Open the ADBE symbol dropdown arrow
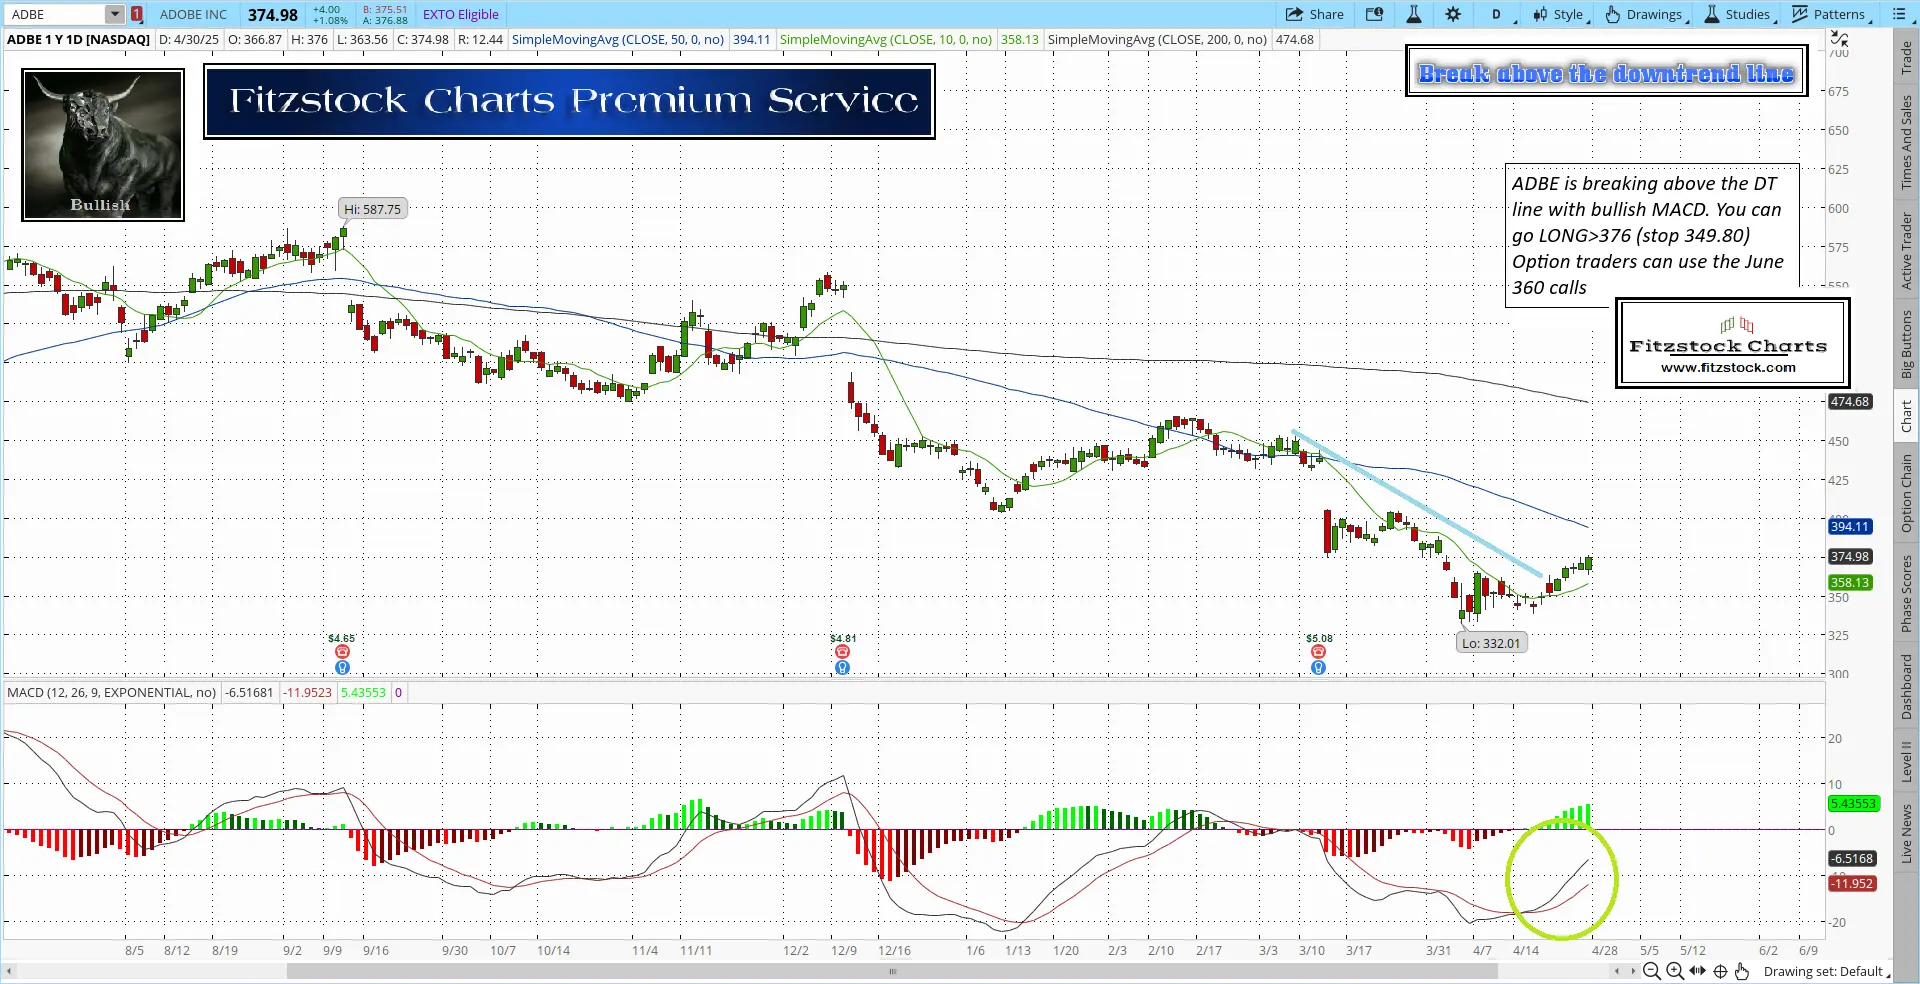Image resolution: width=1920 pixels, height=984 pixels. (115, 14)
